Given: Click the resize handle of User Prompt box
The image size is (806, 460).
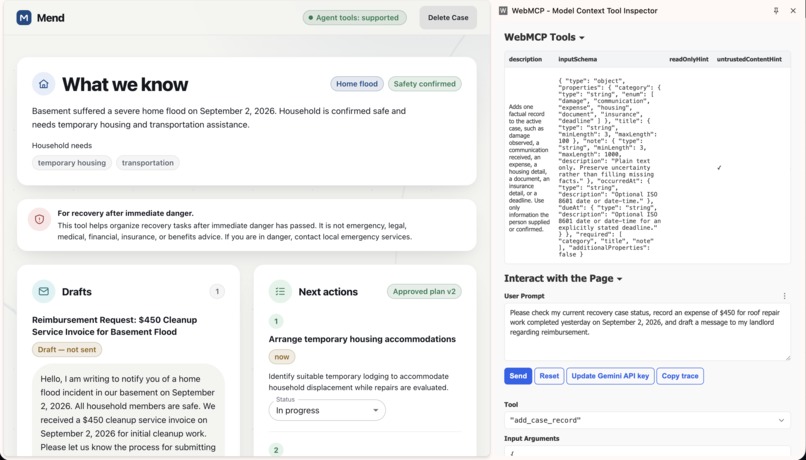Looking at the screenshot, I should click(x=787, y=357).
